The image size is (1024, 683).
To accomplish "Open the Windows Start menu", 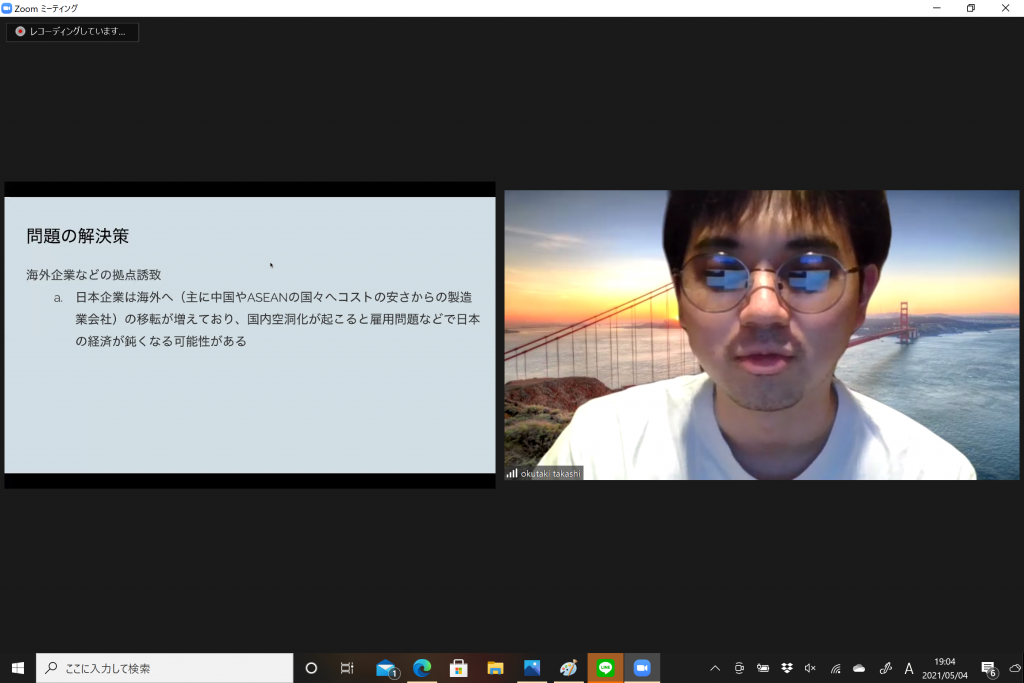I will point(18,668).
